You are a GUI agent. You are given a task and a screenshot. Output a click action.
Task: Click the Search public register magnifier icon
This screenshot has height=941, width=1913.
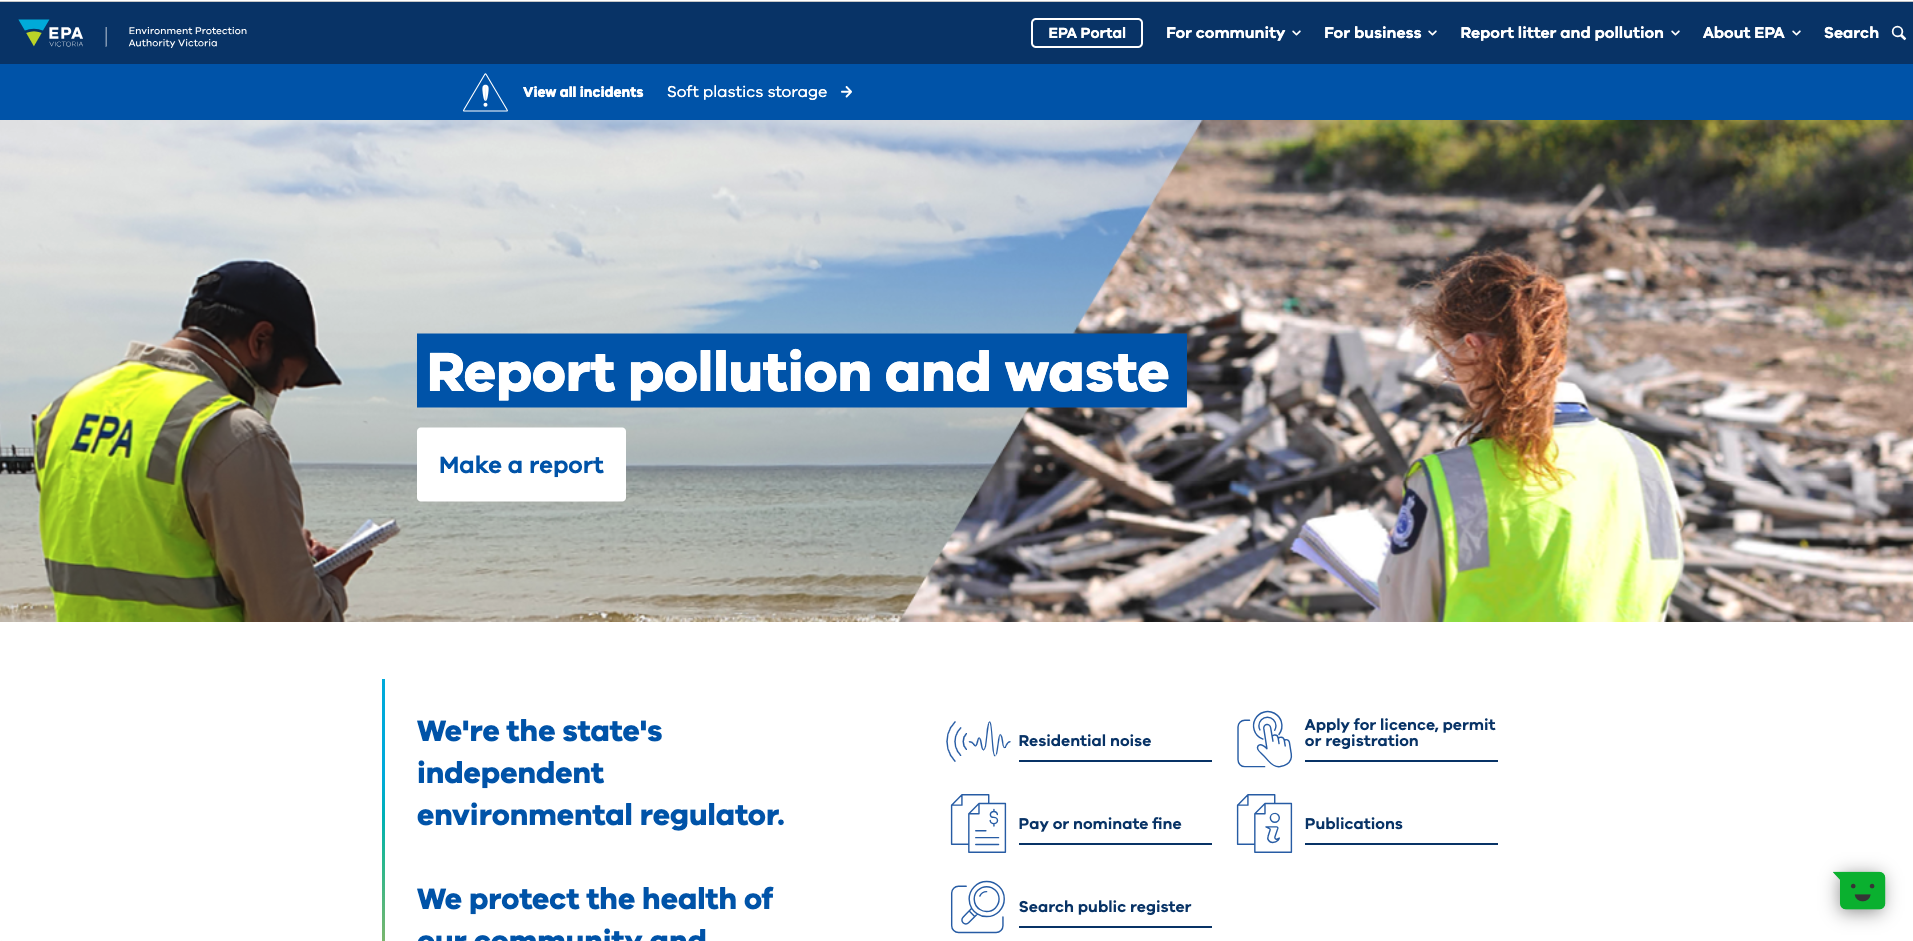tap(977, 906)
